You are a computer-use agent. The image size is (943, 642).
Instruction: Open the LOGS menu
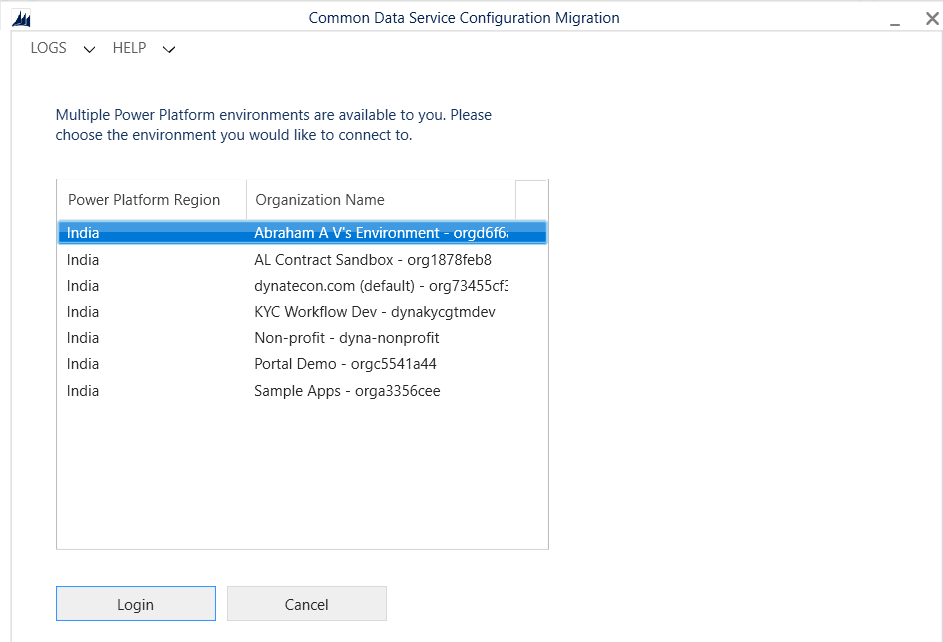point(48,48)
